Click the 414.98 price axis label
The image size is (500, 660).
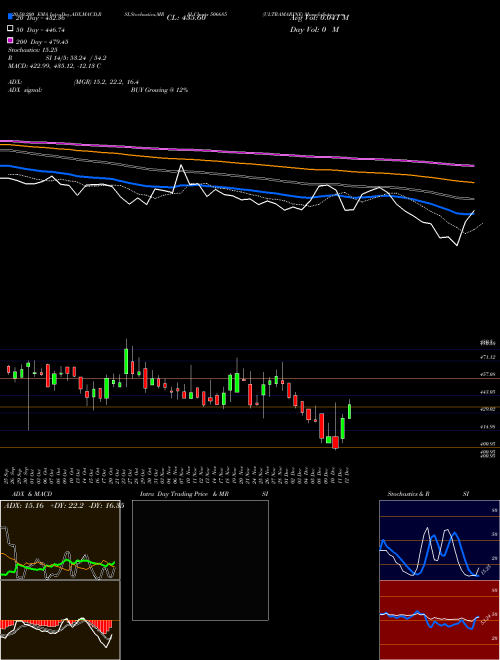[x=488, y=426]
